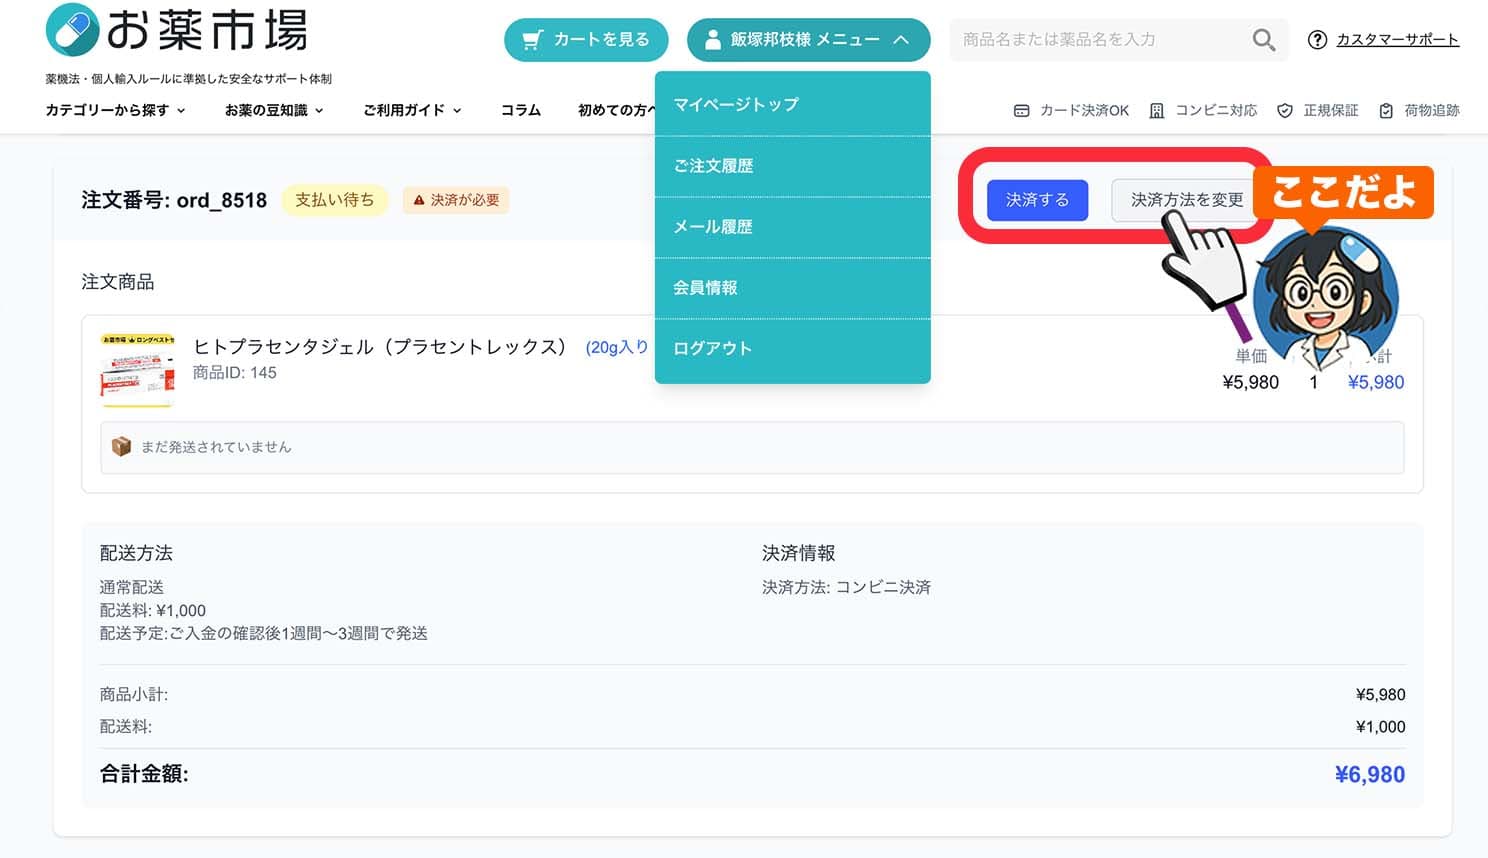Click the 荷物追跡 package tracking icon
Screen dimensions: 1488x858
[1385, 110]
